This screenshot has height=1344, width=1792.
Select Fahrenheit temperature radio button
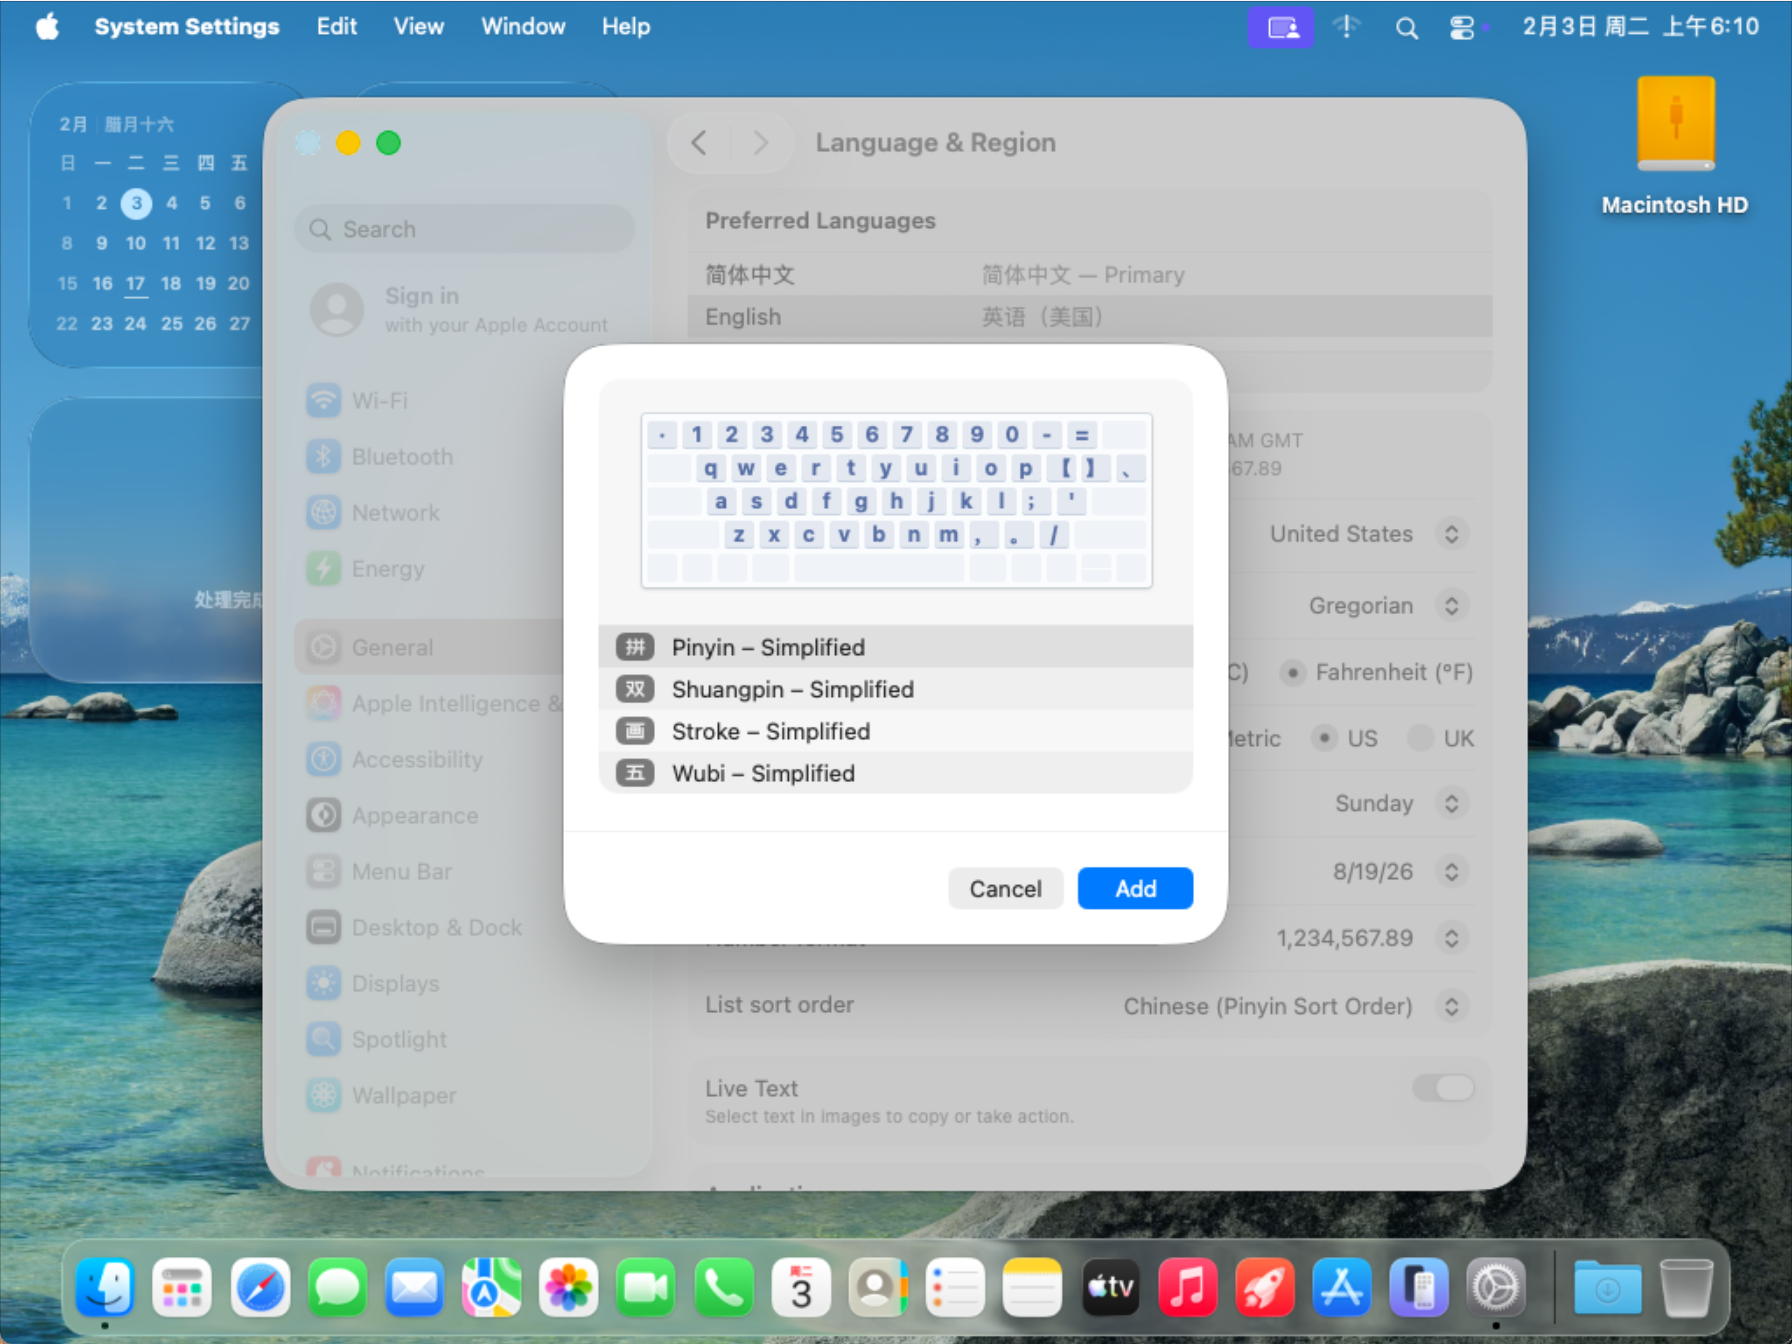pos(1293,673)
